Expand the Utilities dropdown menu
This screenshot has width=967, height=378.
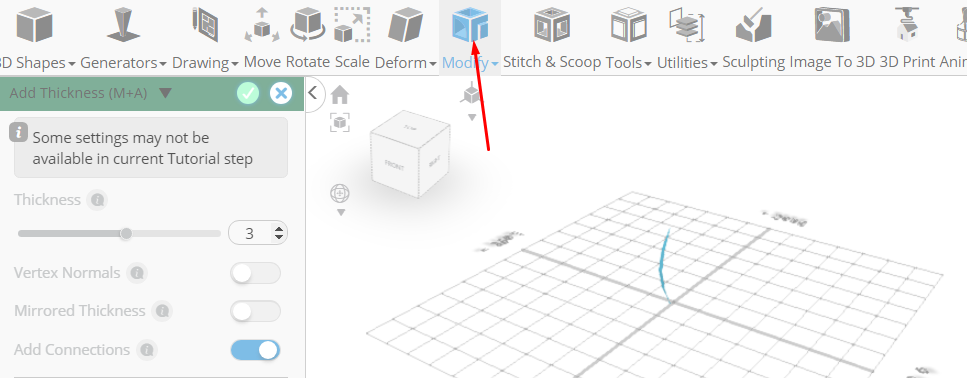tap(687, 62)
